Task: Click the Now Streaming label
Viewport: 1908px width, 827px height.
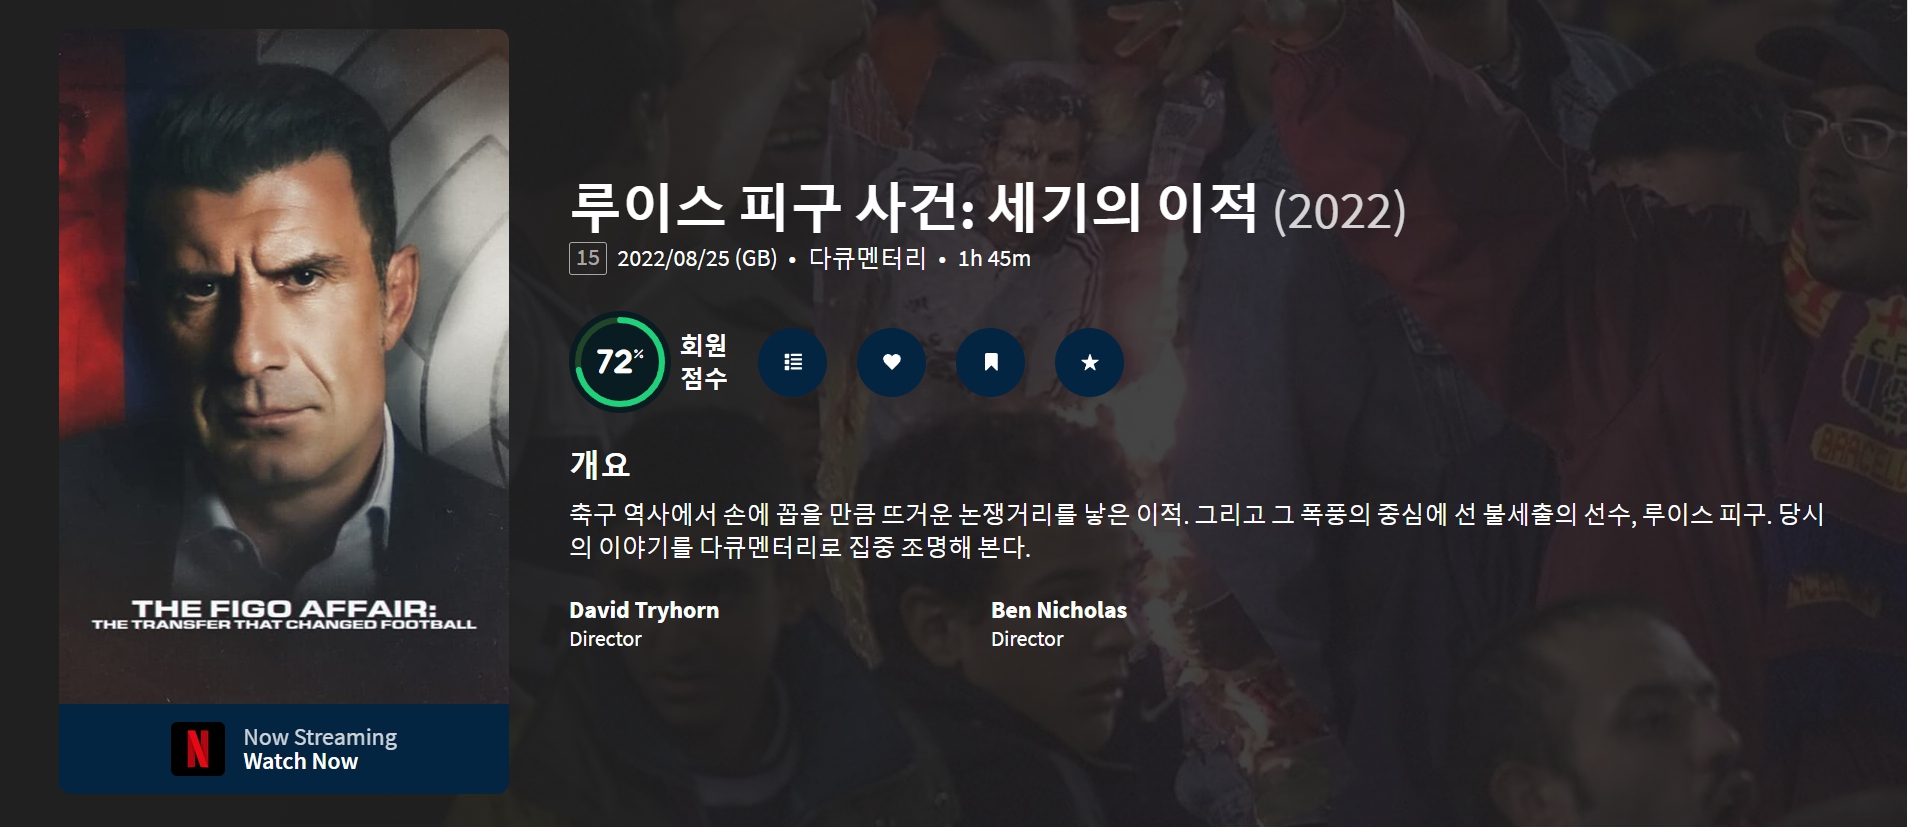Action: point(320,737)
